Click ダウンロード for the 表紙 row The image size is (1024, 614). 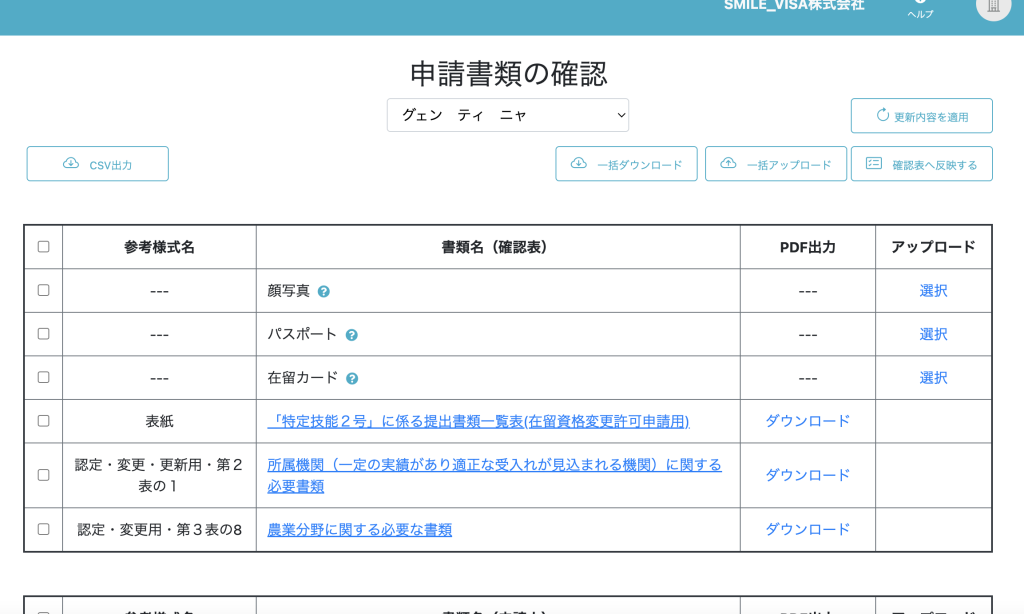pyautogui.click(x=807, y=421)
